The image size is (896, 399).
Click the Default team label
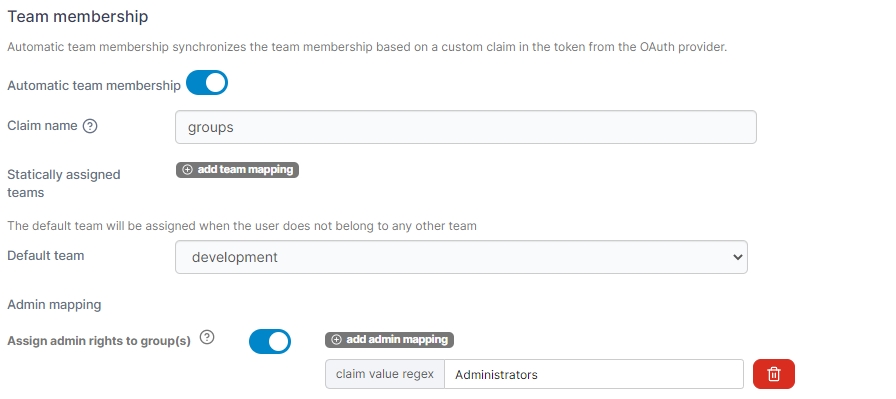click(46, 256)
